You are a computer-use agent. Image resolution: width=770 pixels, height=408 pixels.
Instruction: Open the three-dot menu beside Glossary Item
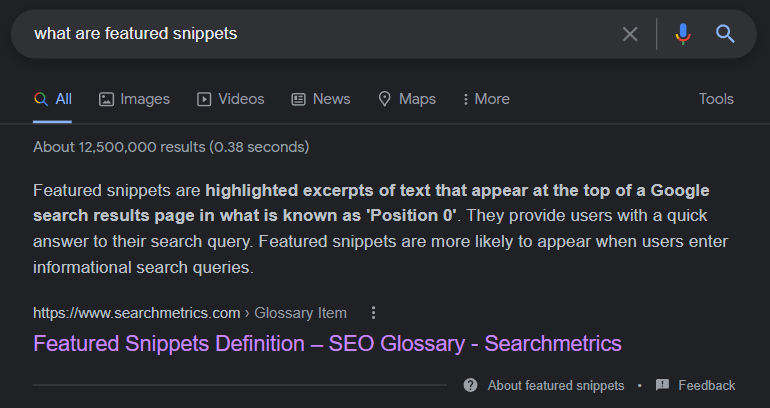[x=373, y=312]
